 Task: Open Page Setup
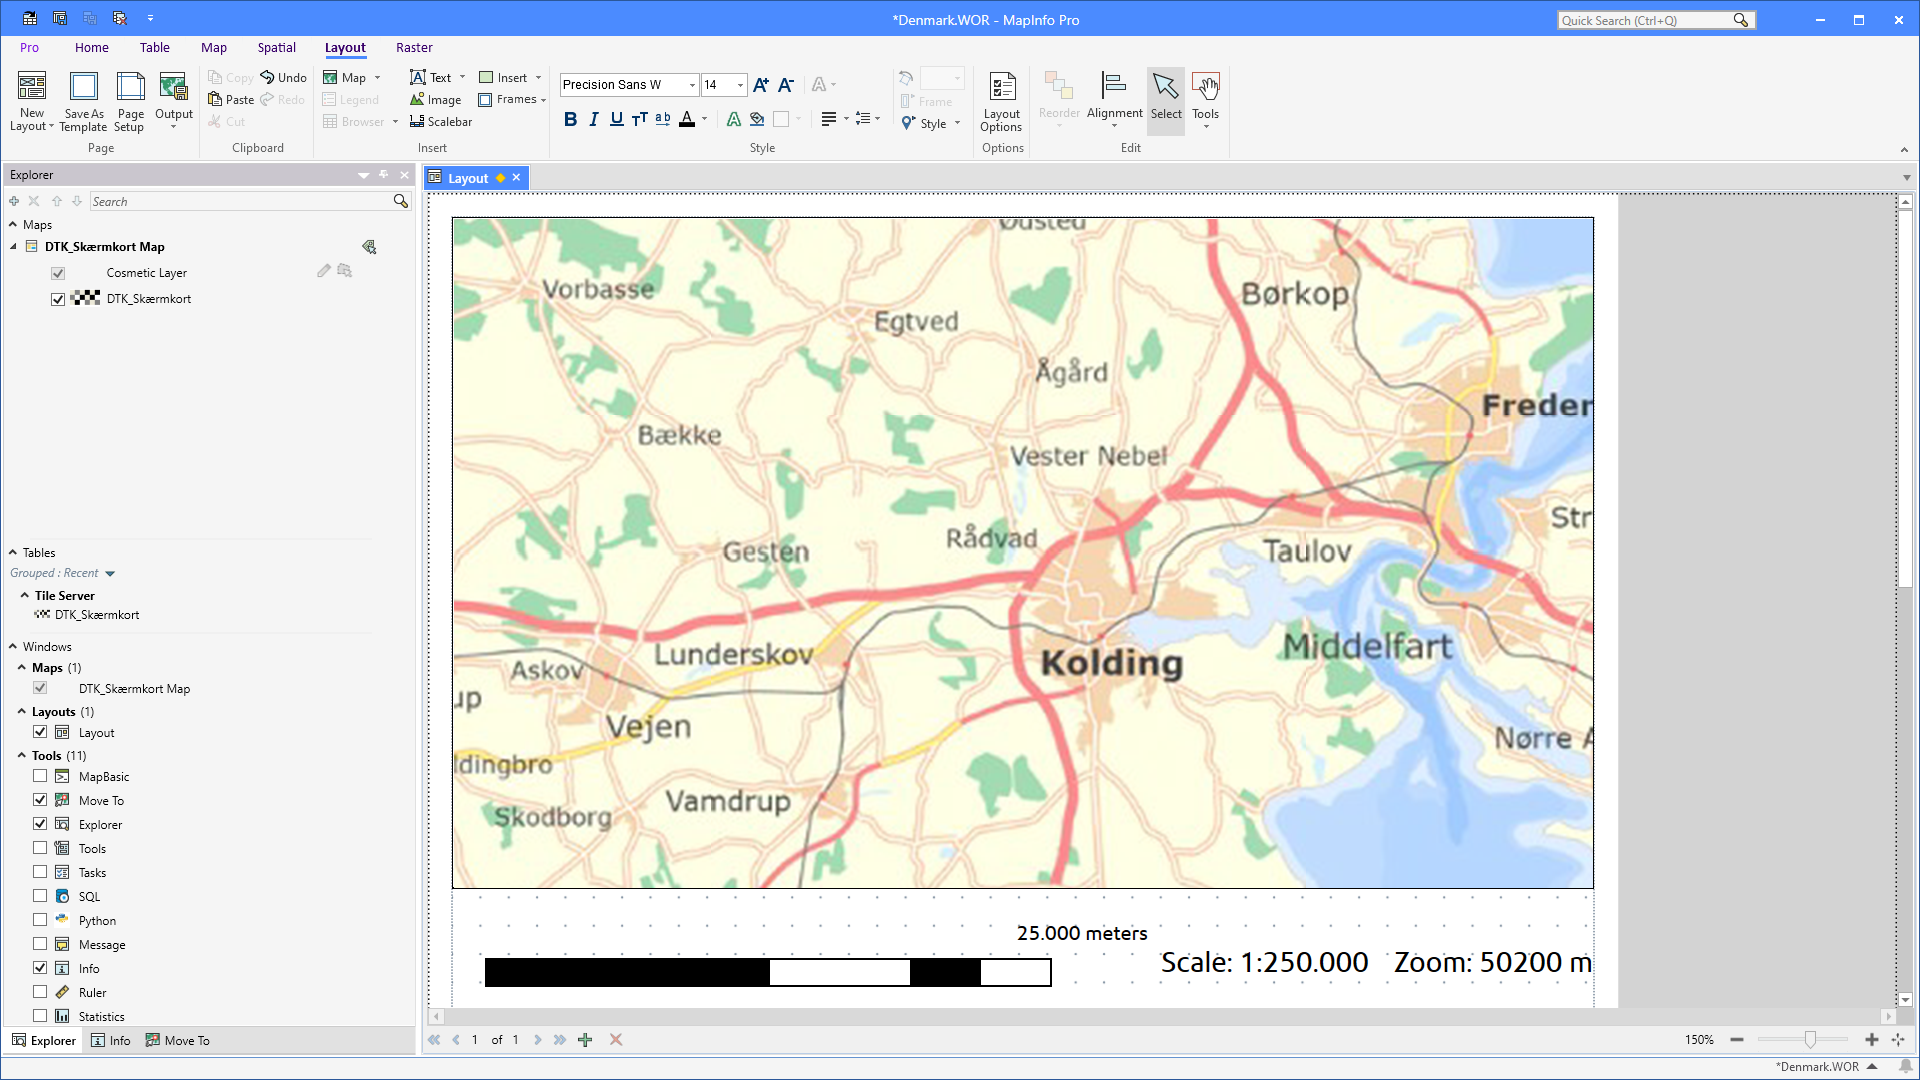pos(129,100)
